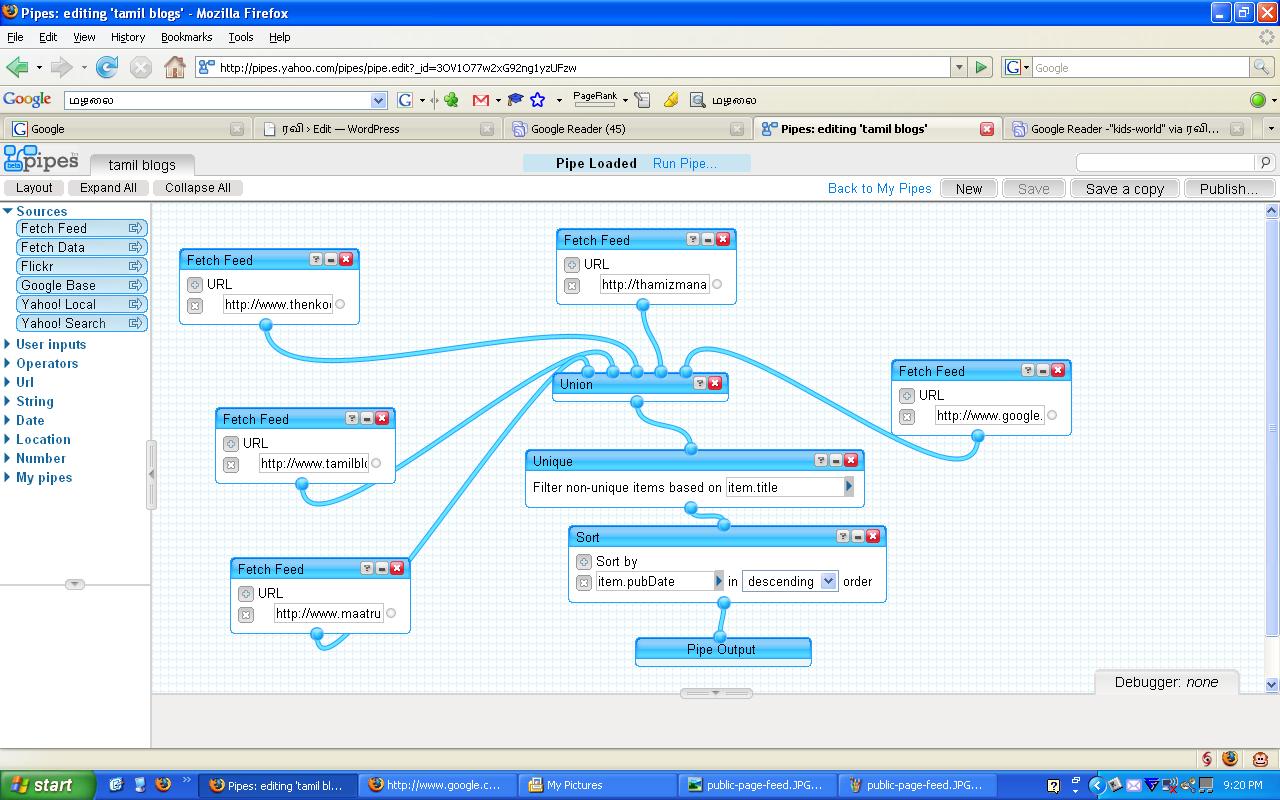Click the add icon beside the Flickr source
Image resolution: width=1280 pixels, height=800 pixels.
pos(135,266)
